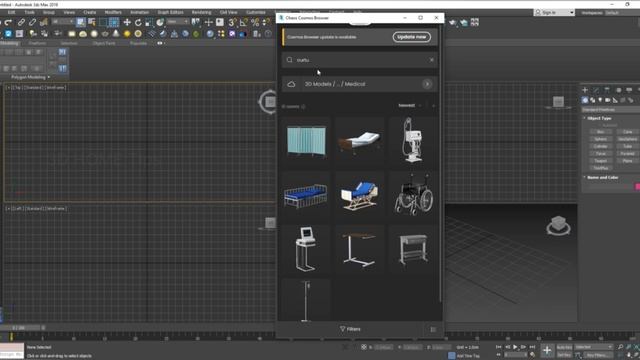The image size is (640, 360).
Task: Switch to the Object Paint ribbon tab
Action: point(104,43)
